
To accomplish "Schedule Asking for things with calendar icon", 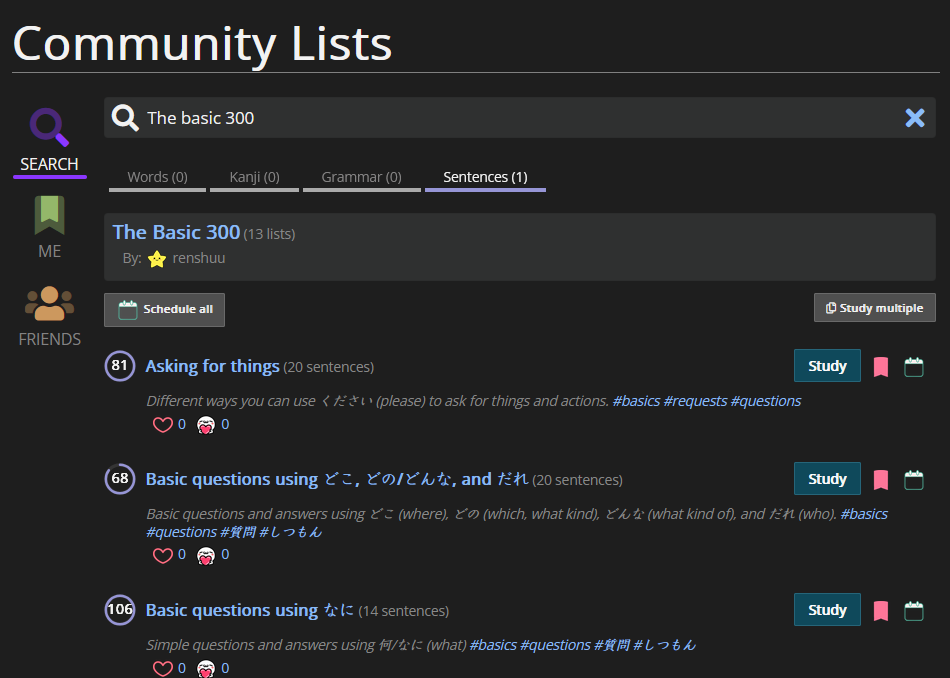I will click(x=914, y=367).
